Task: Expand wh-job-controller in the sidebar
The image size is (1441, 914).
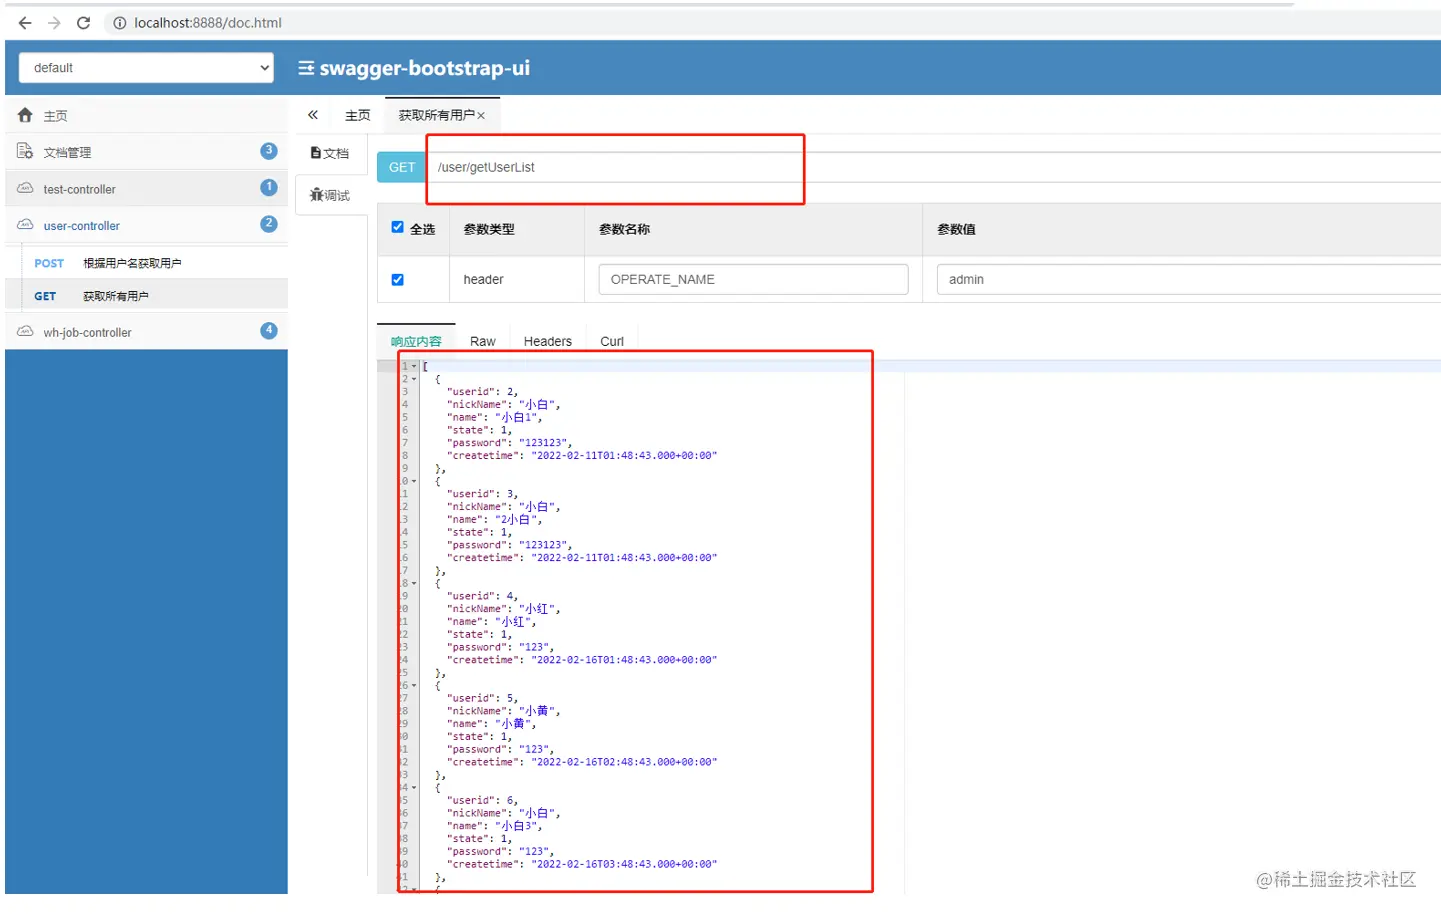Action: [x=146, y=332]
